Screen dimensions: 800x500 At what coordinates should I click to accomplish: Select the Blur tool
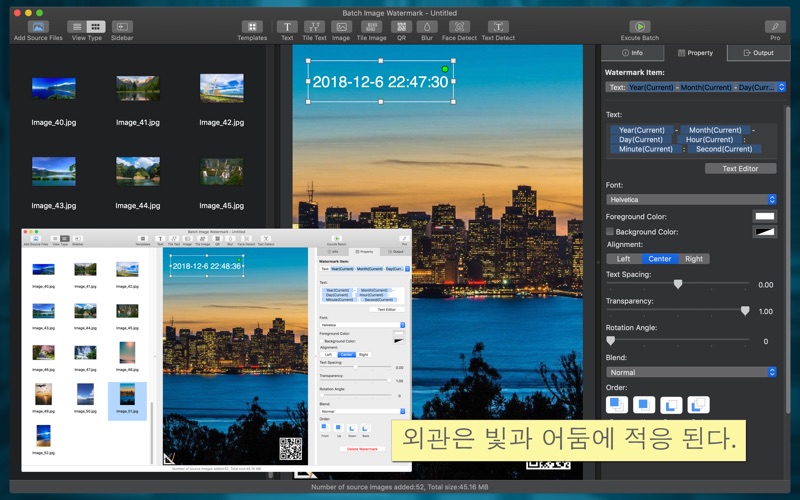click(427, 27)
